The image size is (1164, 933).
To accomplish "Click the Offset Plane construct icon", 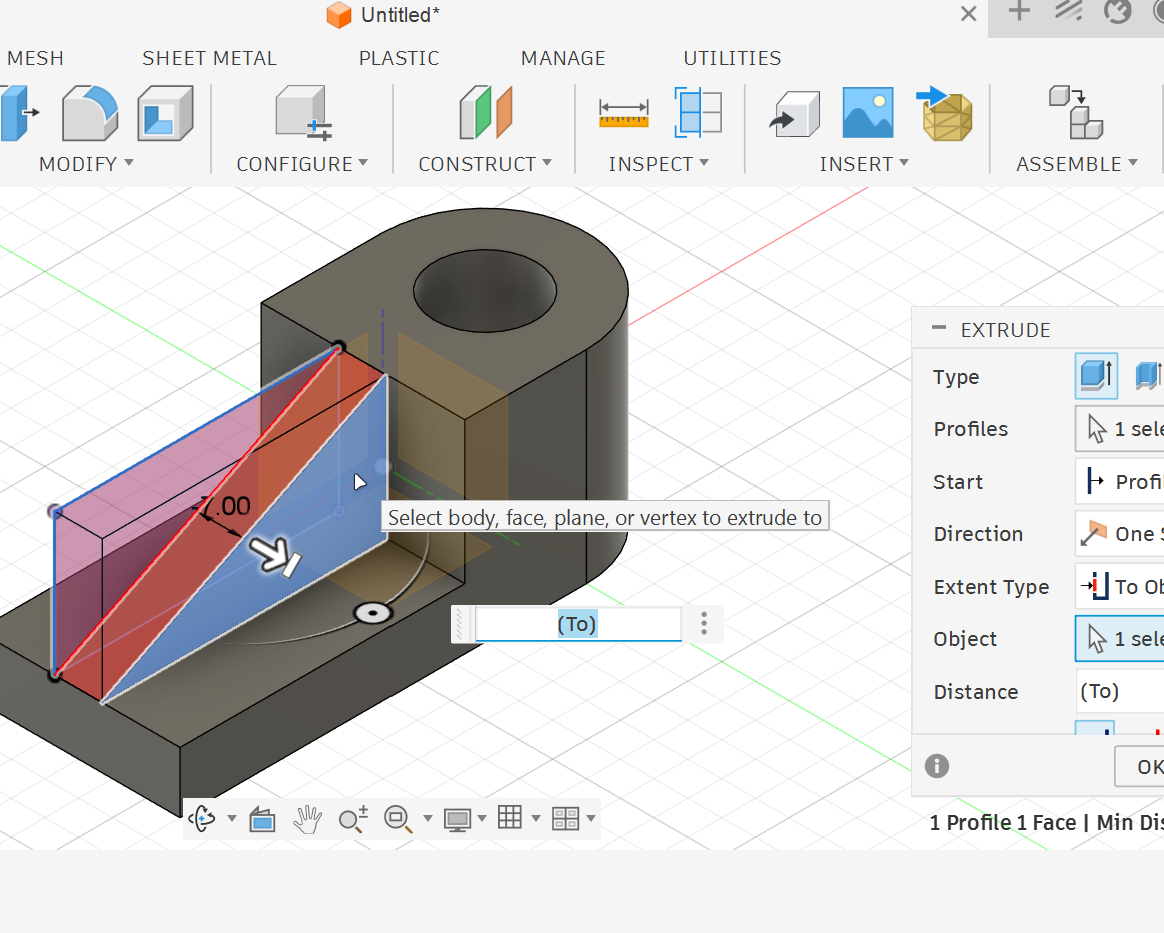I will tap(486, 113).
